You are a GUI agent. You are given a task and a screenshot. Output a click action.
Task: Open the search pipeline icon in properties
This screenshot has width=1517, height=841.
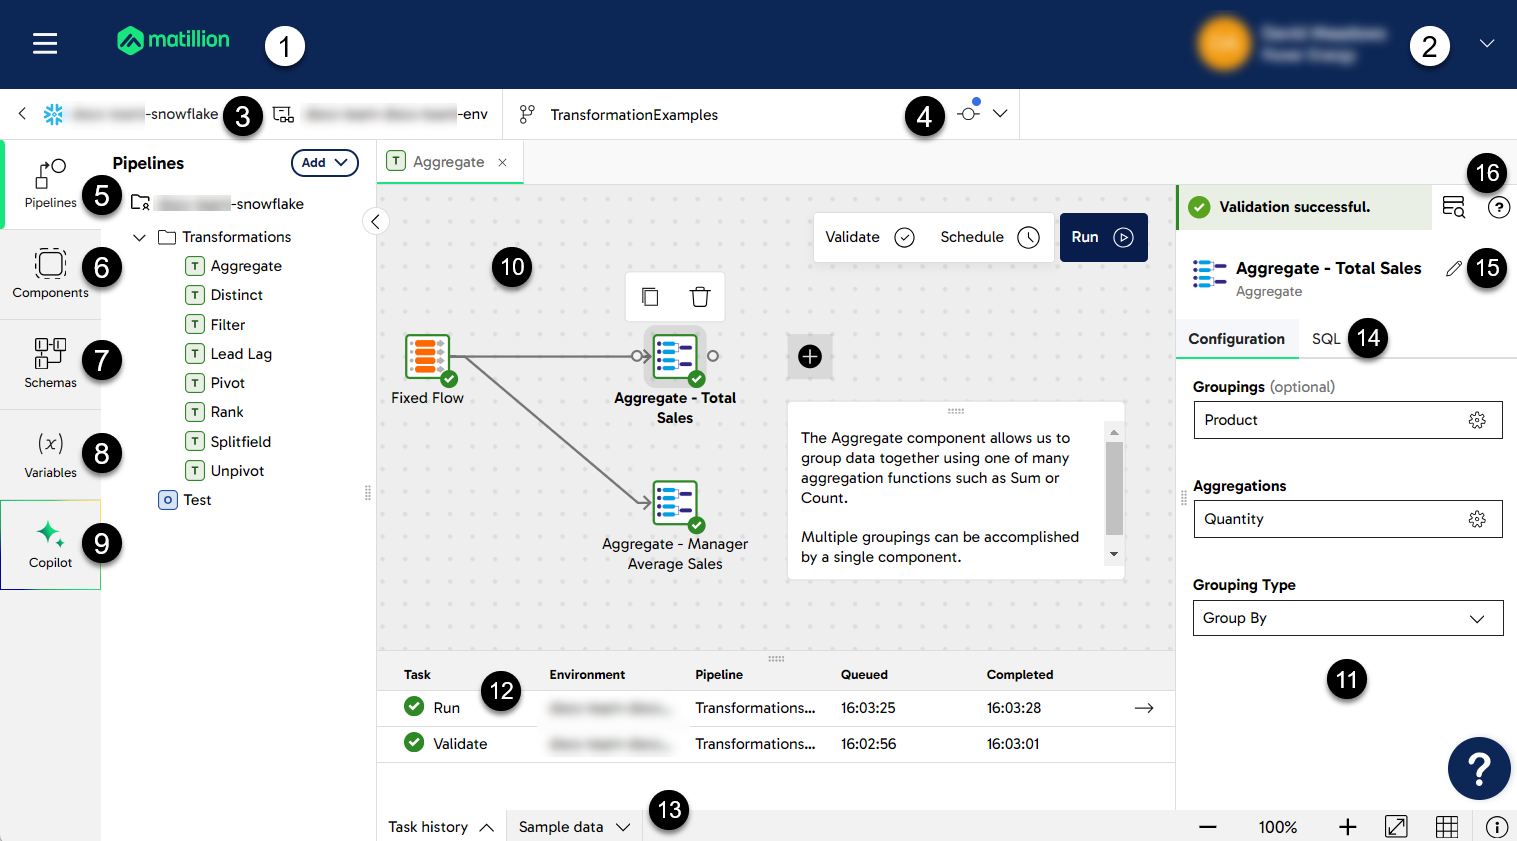point(1454,207)
